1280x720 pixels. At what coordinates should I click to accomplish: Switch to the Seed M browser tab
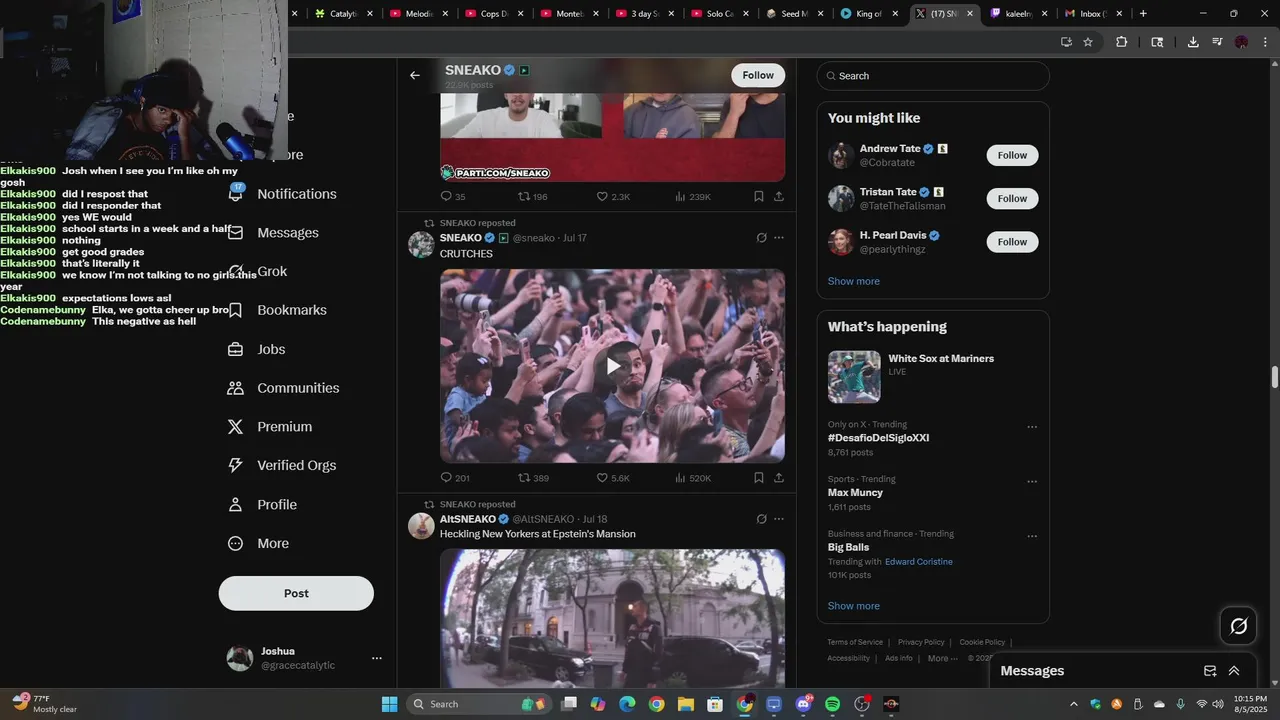point(795,14)
